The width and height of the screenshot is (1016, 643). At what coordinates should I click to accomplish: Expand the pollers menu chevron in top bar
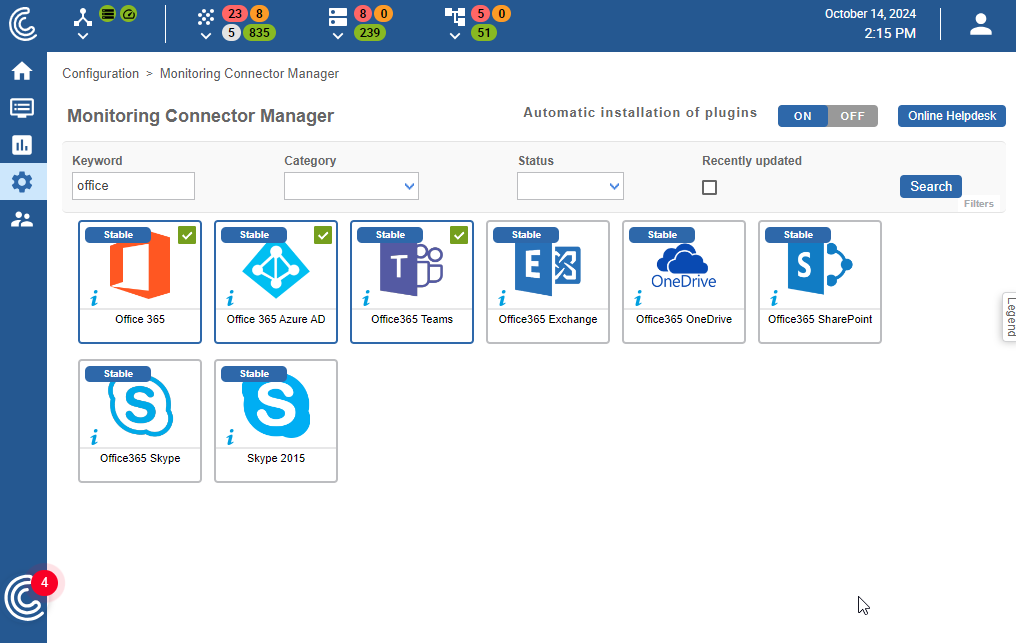pos(83,36)
